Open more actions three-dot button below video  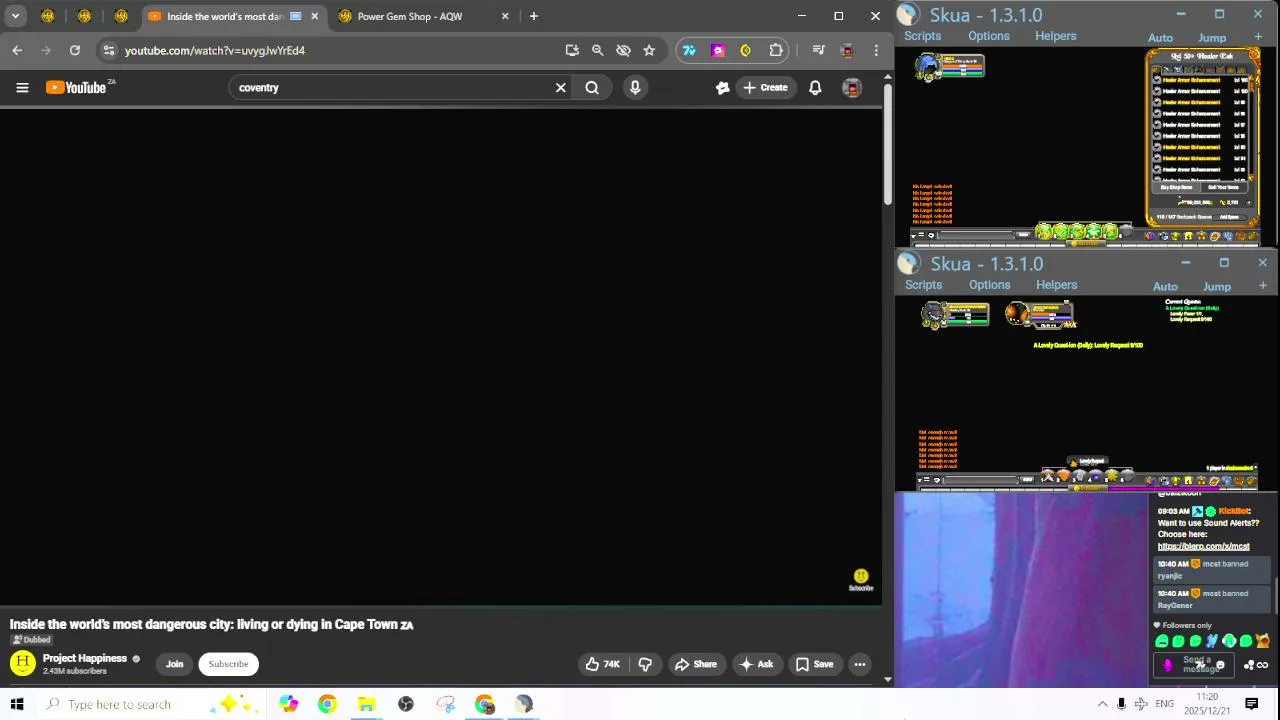[x=860, y=664]
